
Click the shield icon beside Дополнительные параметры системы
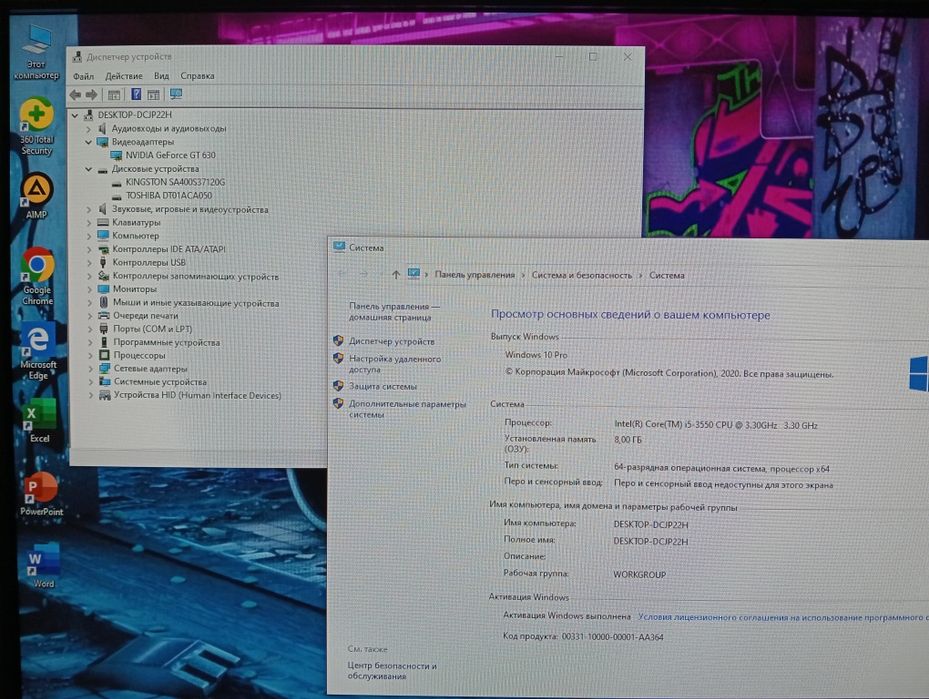[x=338, y=403]
